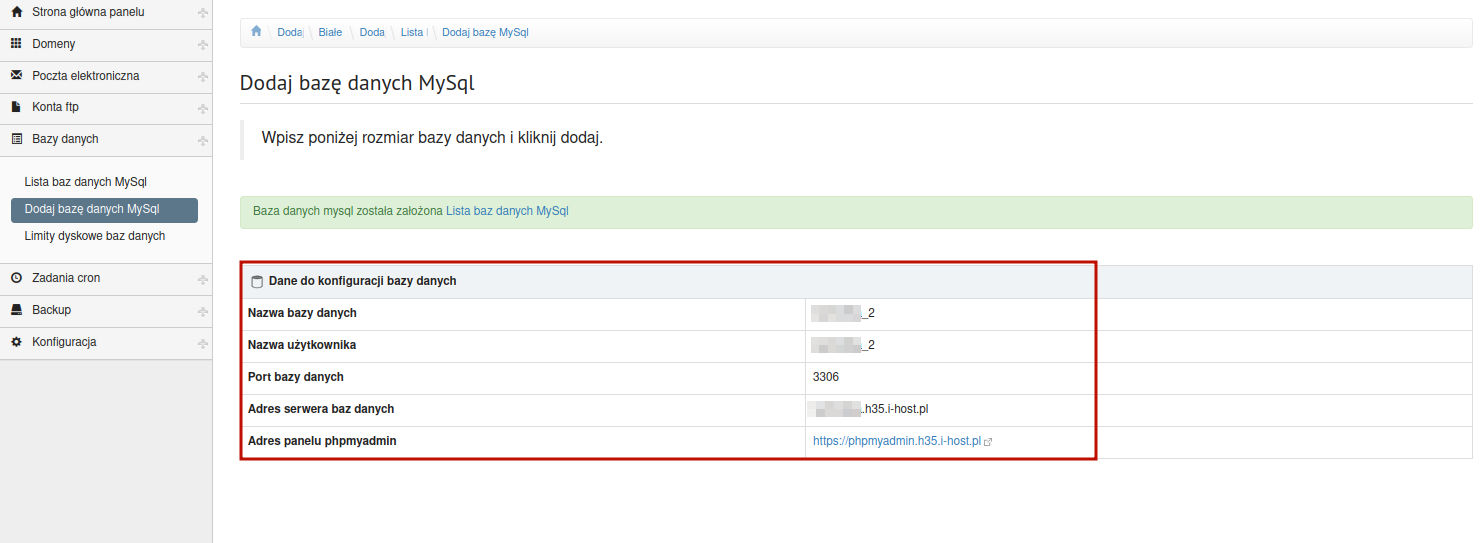Image resolution: width=1483 pixels, height=543 pixels.
Task: Click the Dodaj bazę MySql breadcrumb
Action: 485,32
